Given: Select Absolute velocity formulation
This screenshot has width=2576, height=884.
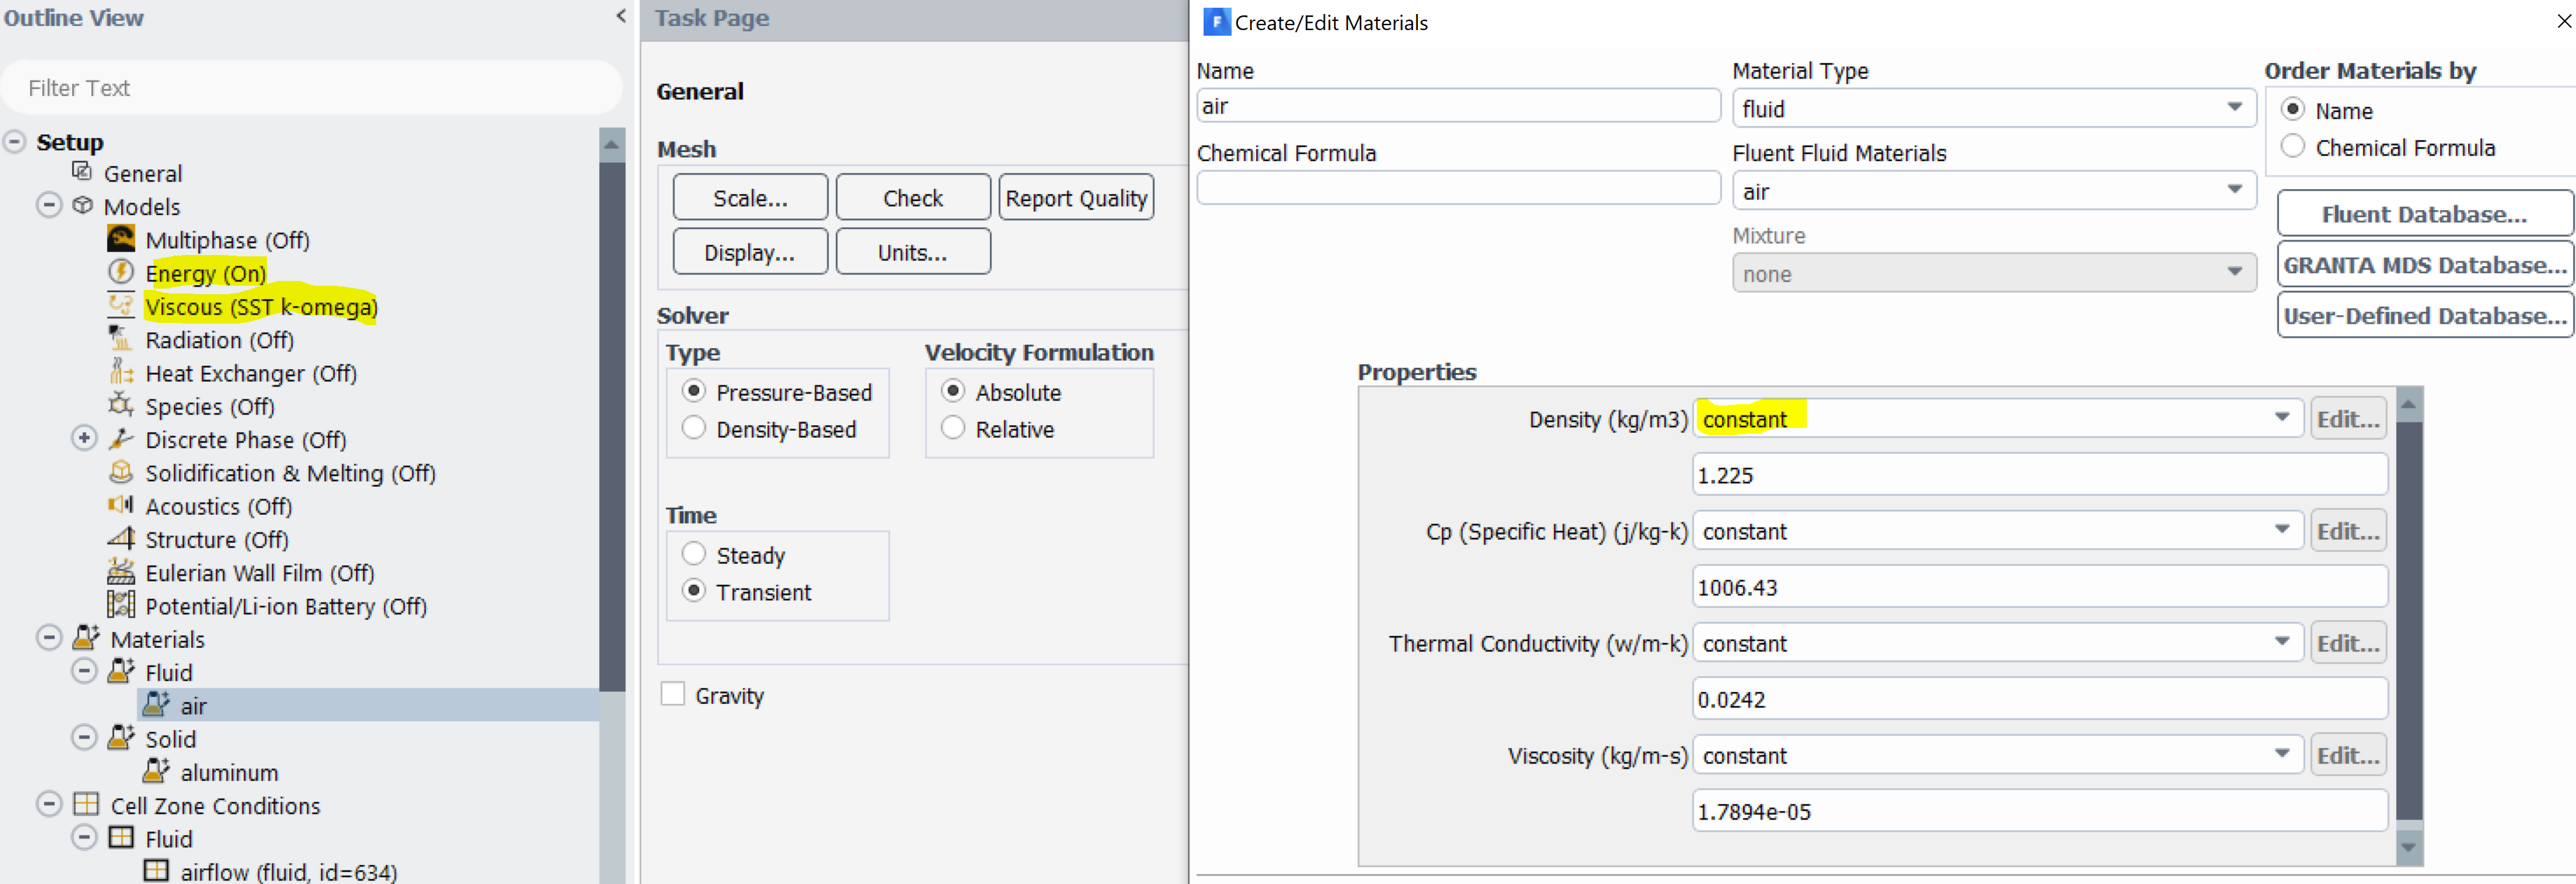Looking at the screenshot, I should (x=953, y=391).
